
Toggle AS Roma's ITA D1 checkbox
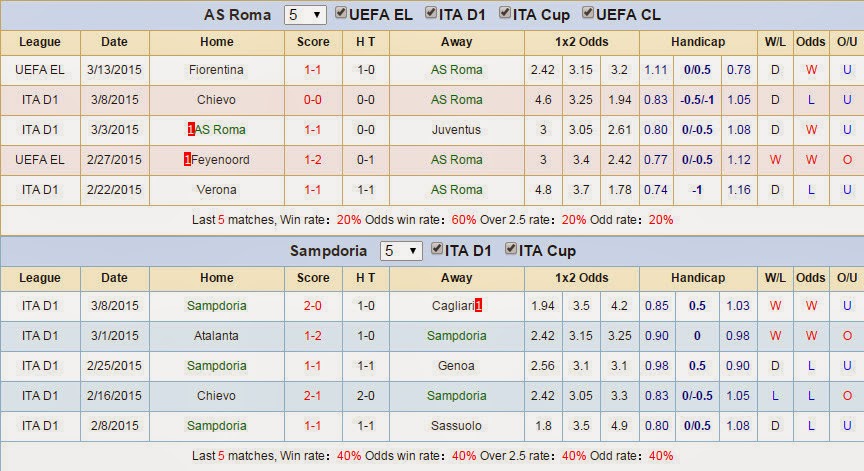tap(431, 13)
